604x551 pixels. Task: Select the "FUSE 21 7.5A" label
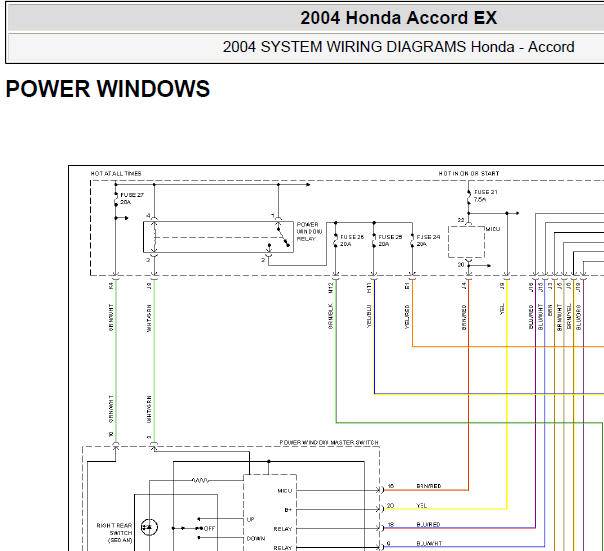tap(485, 196)
